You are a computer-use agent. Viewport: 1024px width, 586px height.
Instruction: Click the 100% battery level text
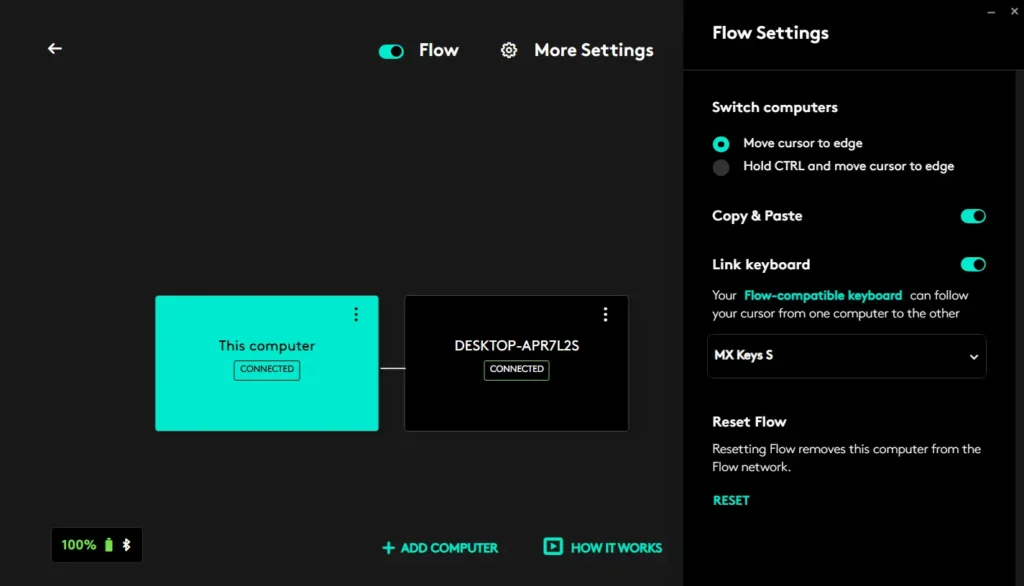tap(78, 545)
